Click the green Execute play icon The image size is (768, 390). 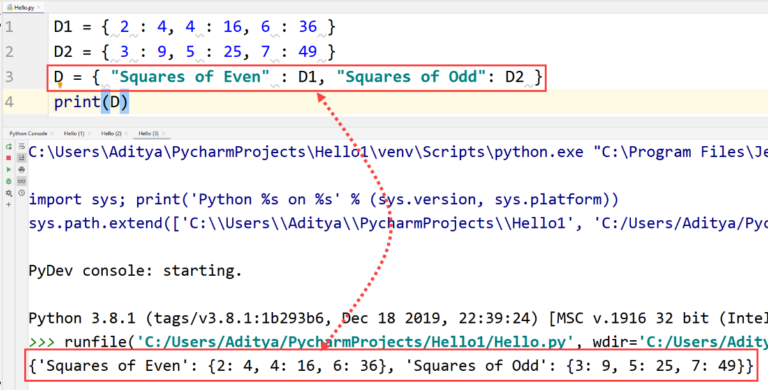pos(8,170)
